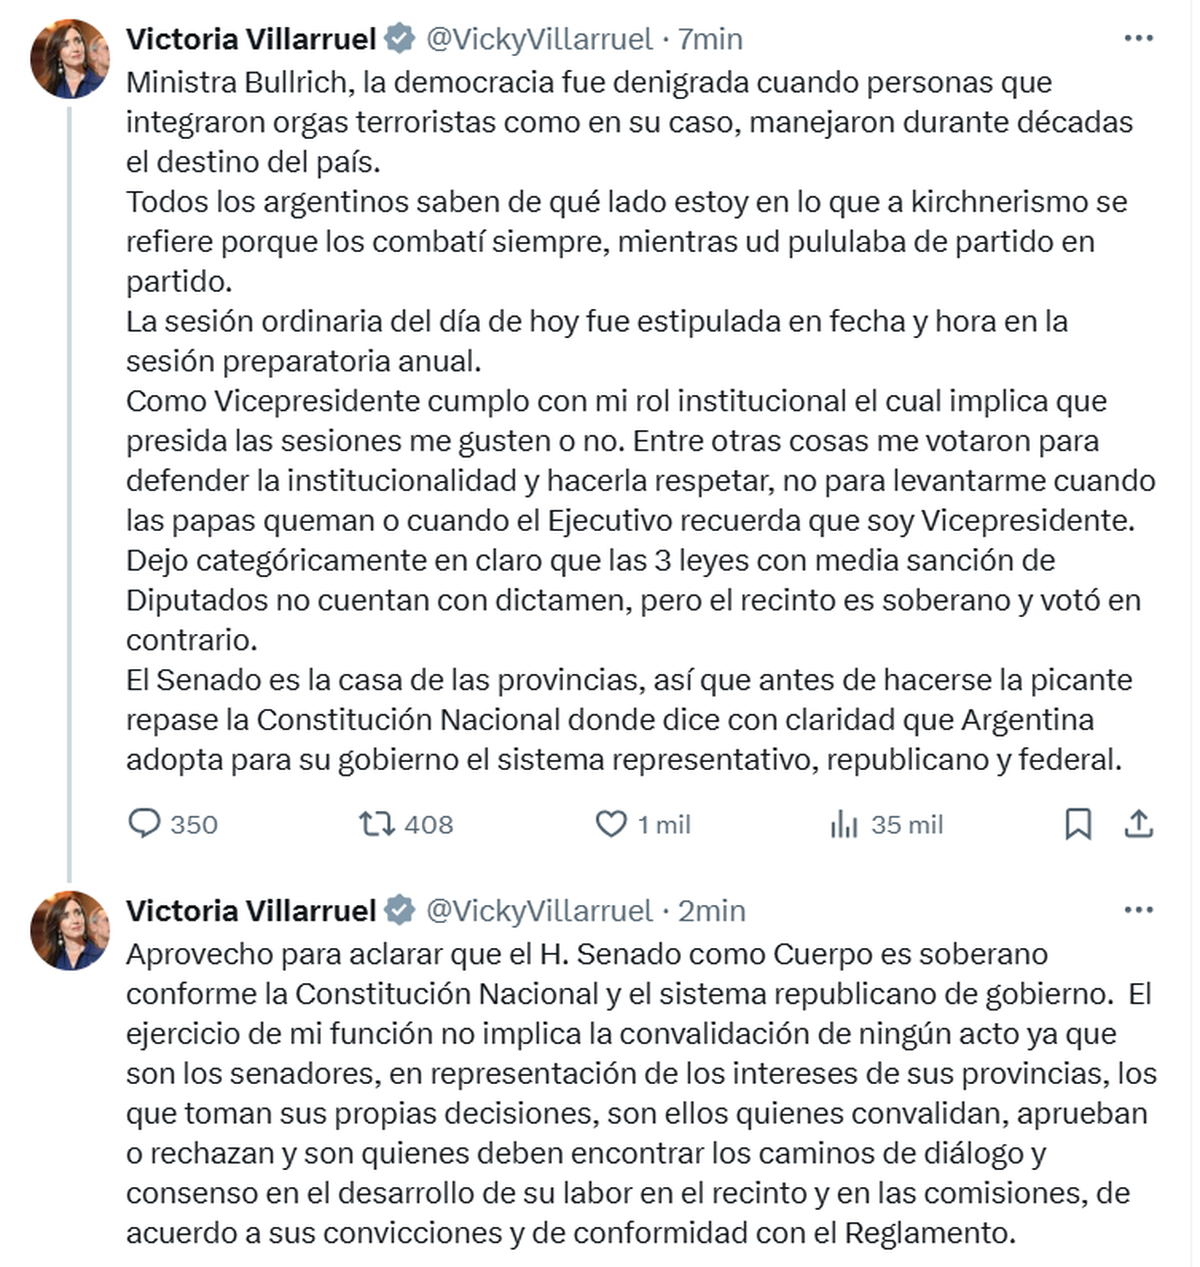This screenshot has height=1267, width=1200.
Task: Click verified badge on the 2min tweet
Action: 400,911
